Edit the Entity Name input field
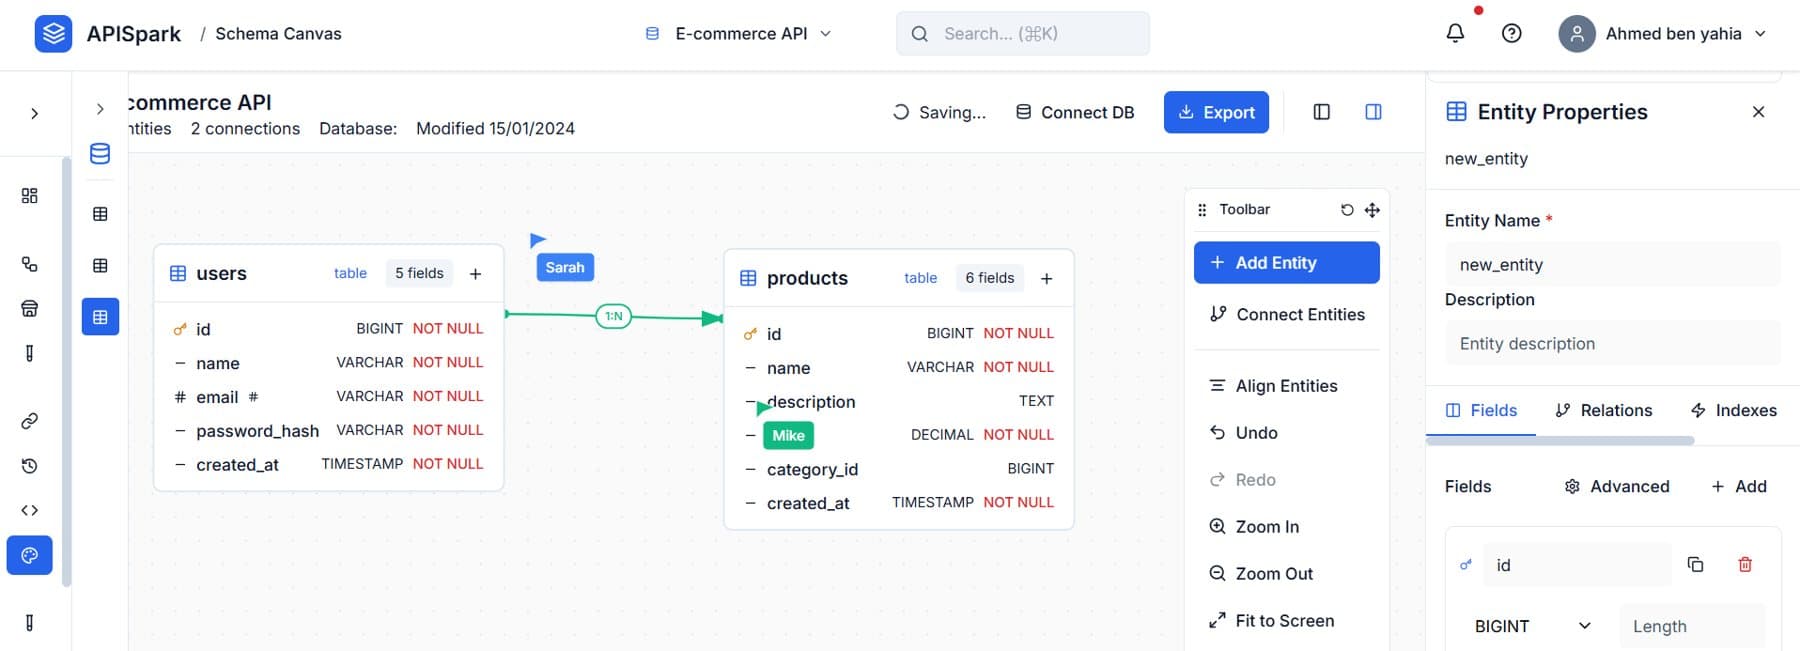The height and width of the screenshot is (651, 1800). pos(1613,264)
